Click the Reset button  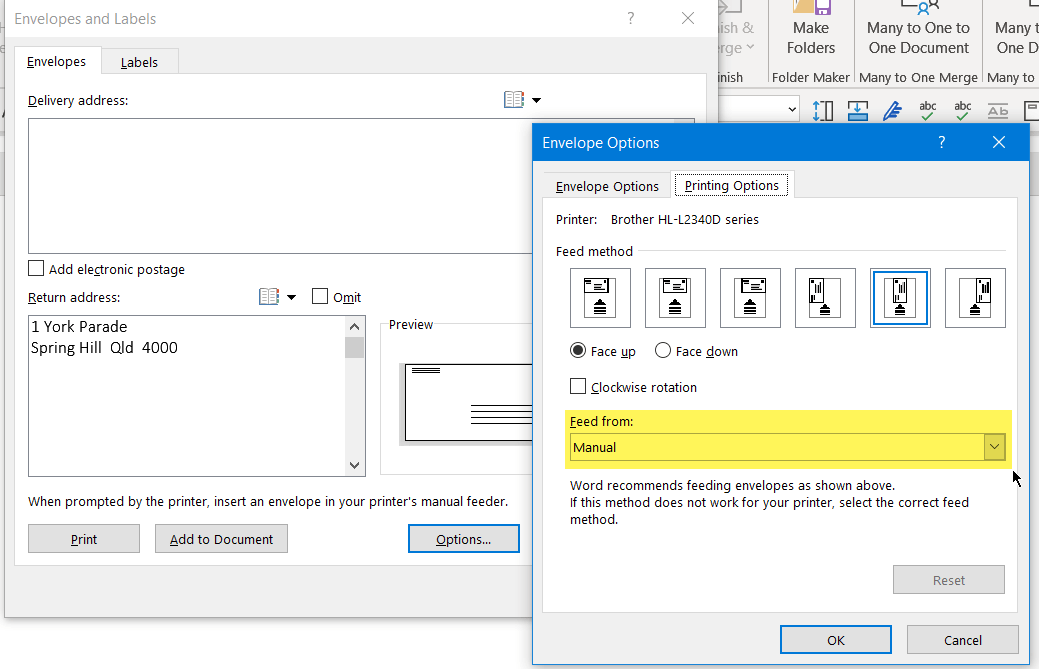[x=949, y=580]
